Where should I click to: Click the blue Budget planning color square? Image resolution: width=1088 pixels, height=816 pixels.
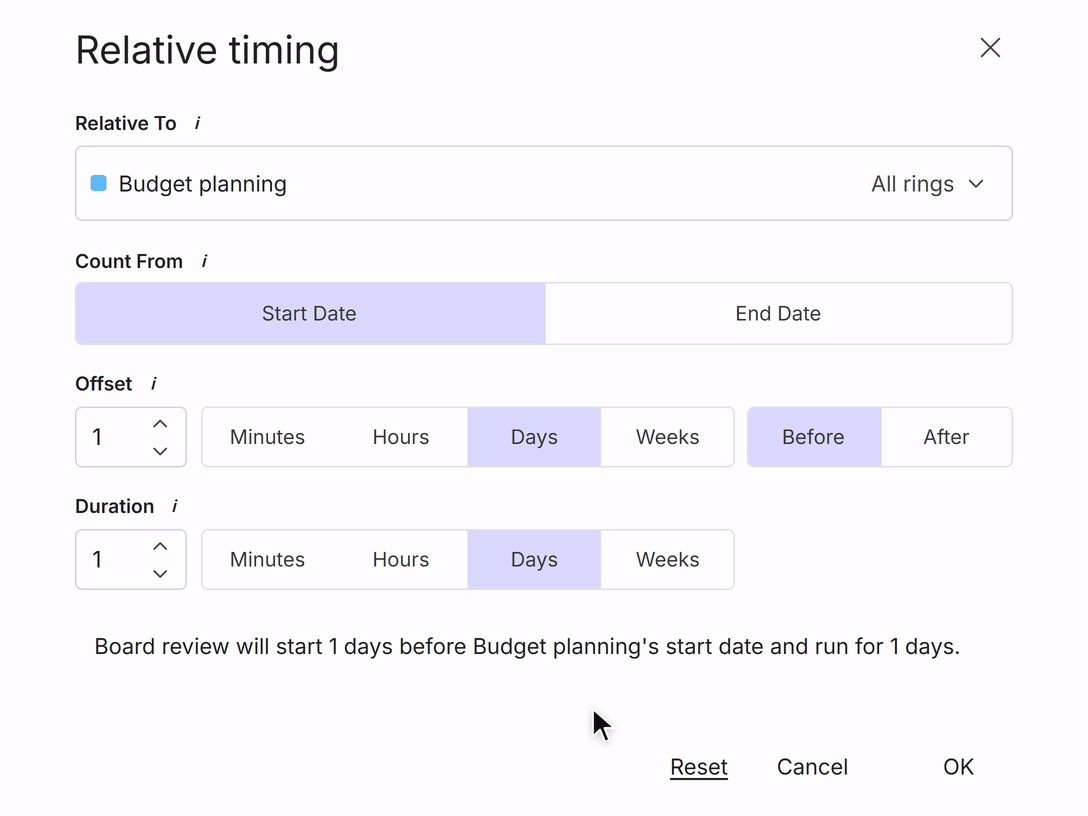point(99,183)
